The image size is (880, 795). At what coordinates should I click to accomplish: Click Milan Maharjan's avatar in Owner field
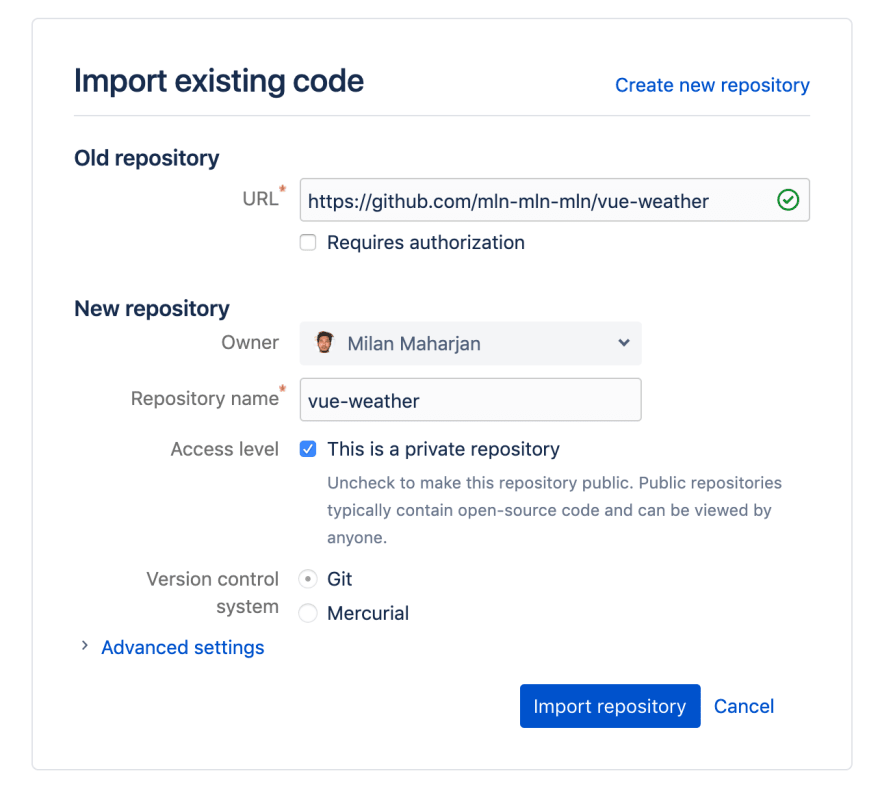click(324, 342)
